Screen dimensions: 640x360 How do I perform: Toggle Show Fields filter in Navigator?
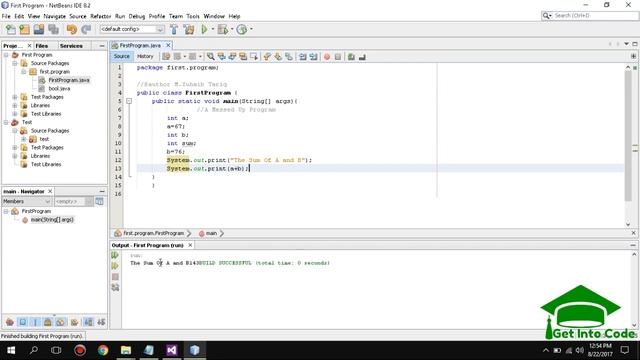click(22, 322)
